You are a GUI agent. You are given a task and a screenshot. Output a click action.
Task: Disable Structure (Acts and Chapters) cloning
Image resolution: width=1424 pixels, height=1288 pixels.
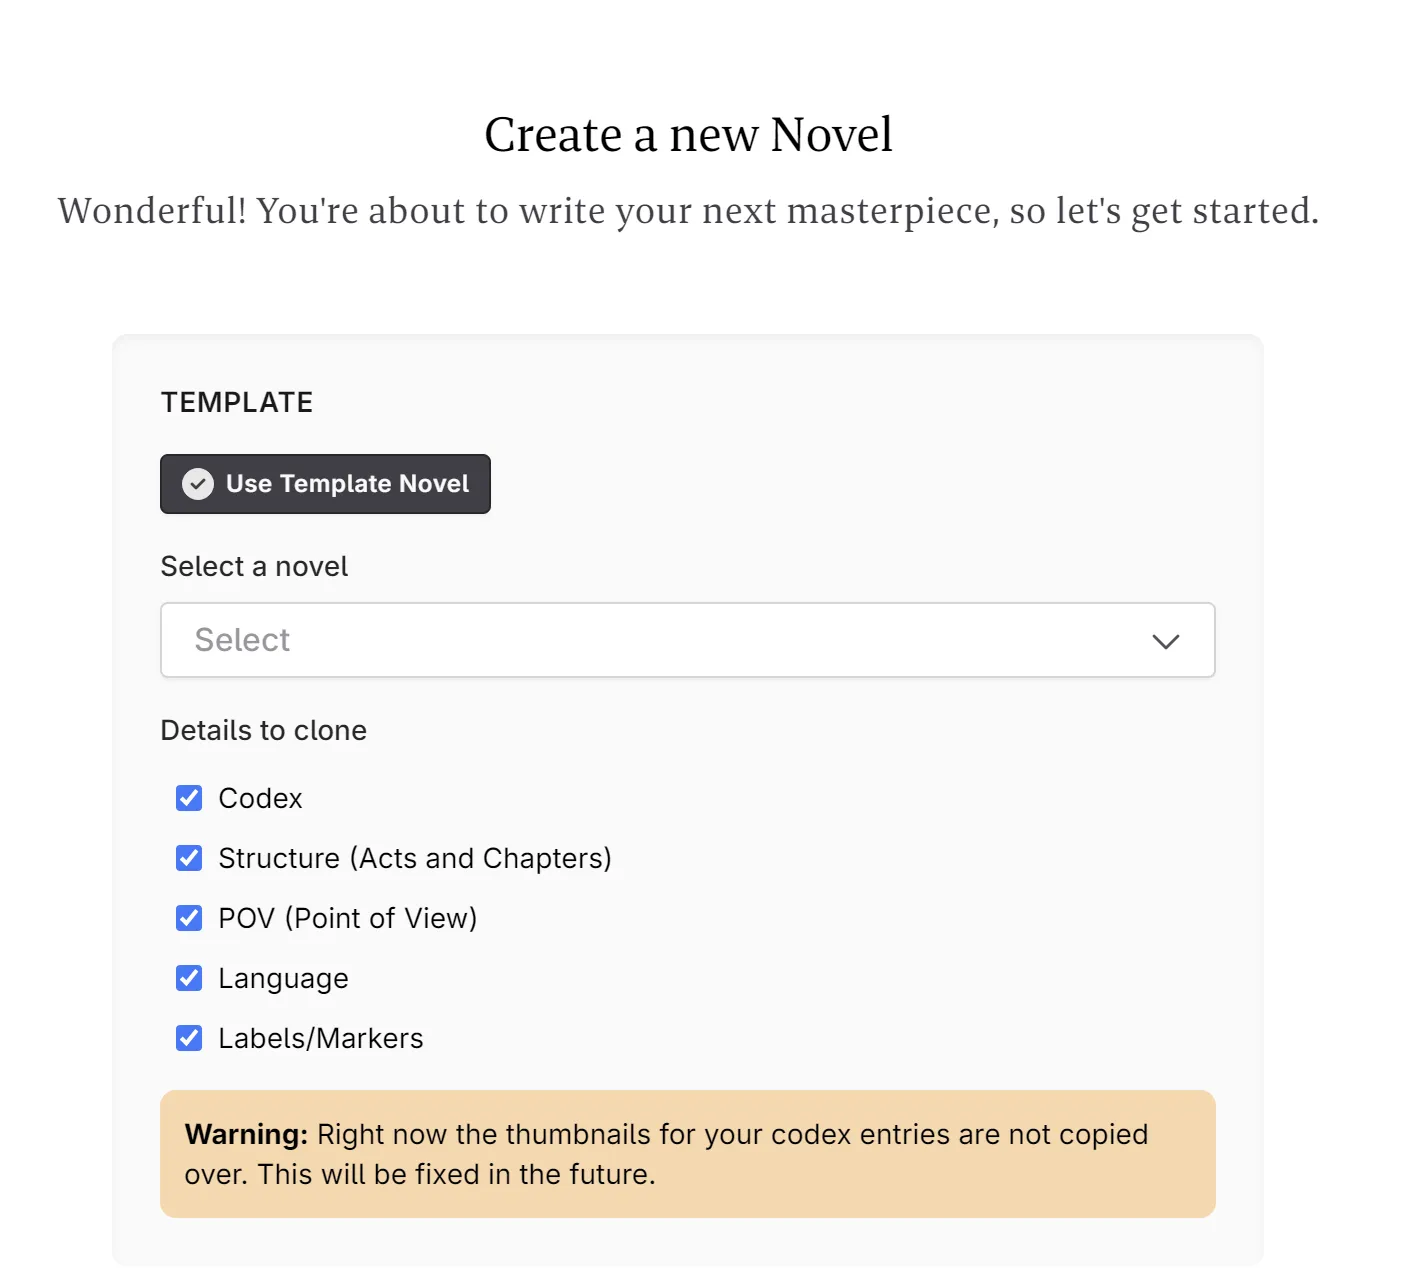189,857
